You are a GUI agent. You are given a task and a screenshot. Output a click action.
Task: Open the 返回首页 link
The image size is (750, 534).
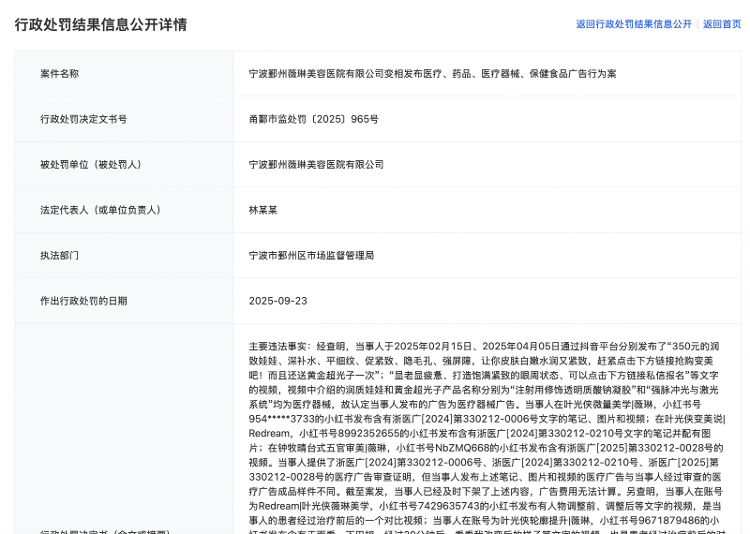721,24
